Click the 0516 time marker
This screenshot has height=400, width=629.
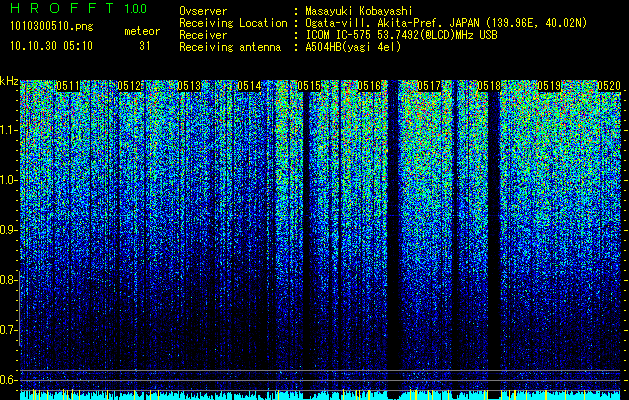point(369,86)
